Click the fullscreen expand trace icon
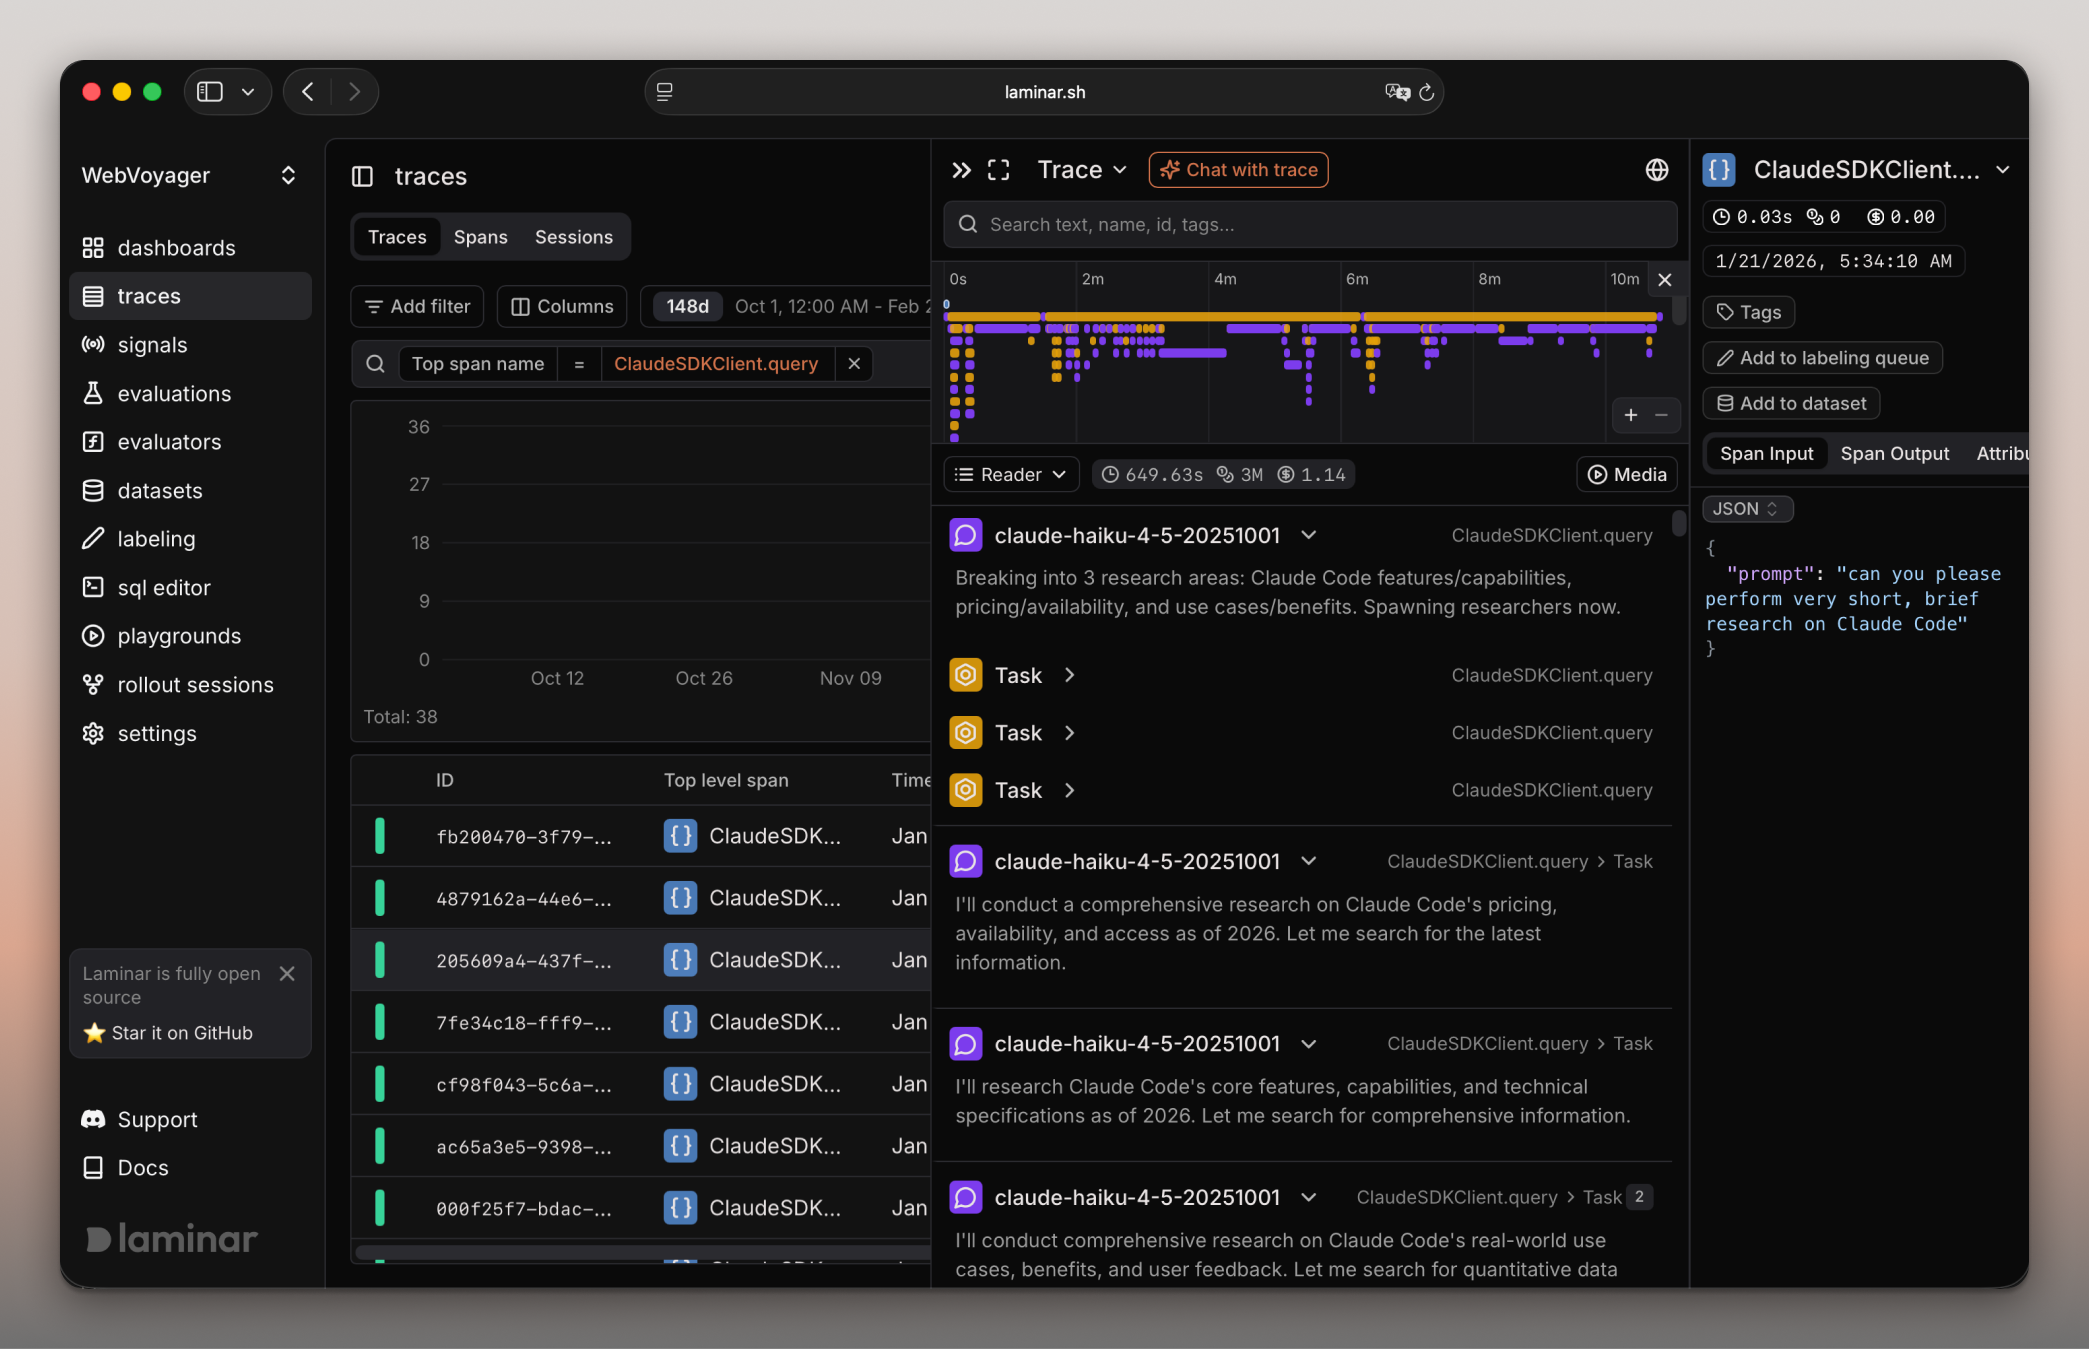 998,170
